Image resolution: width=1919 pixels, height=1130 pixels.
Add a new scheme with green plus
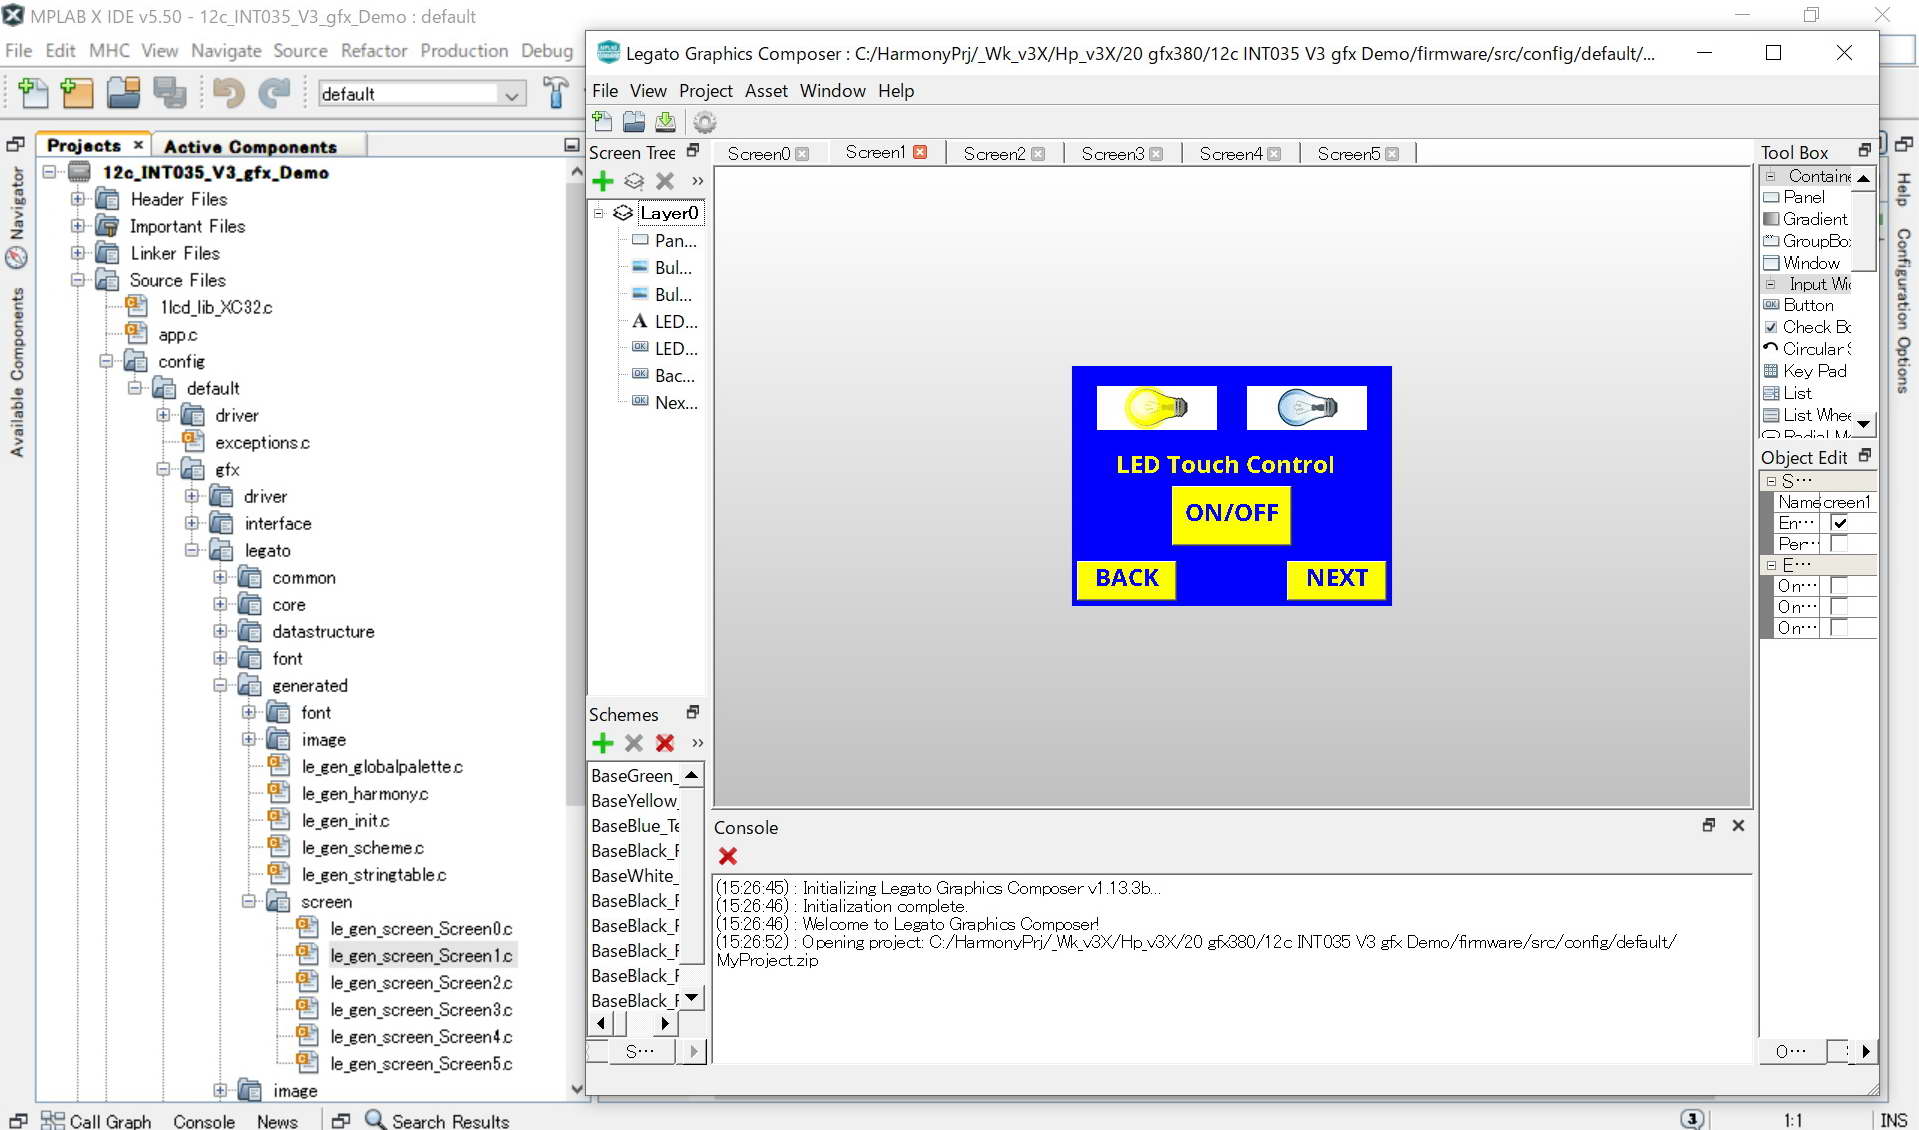coord(603,743)
